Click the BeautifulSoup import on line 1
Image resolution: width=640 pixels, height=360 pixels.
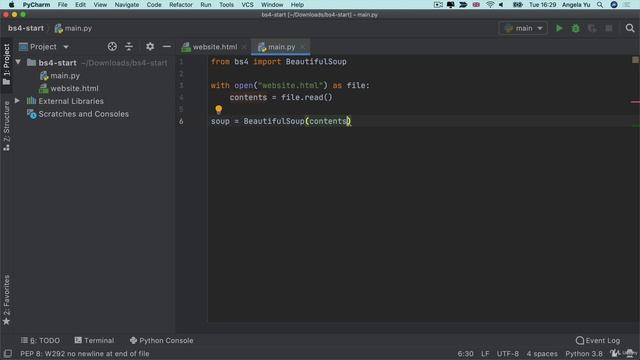(x=316, y=62)
